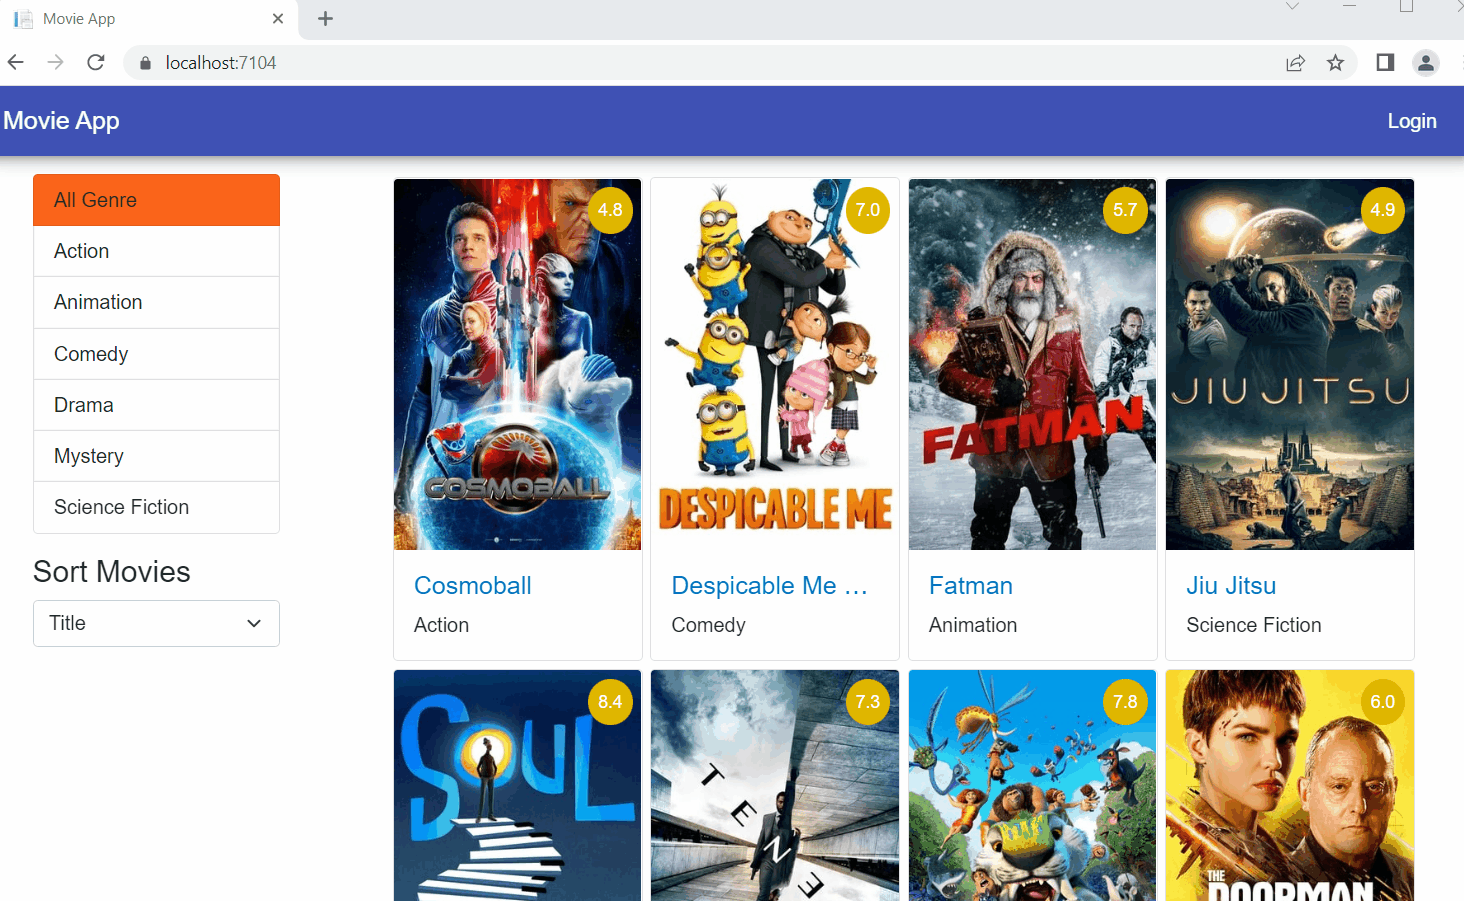Click the Login link
The image size is (1464, 901).
[x=1412, y=121]
